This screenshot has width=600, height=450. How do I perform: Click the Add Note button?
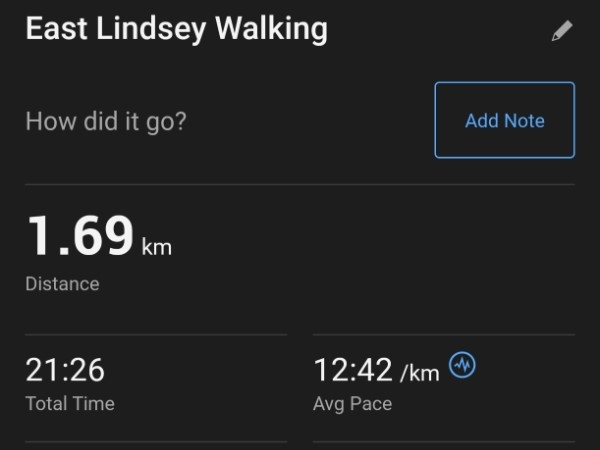pos(505,120)
